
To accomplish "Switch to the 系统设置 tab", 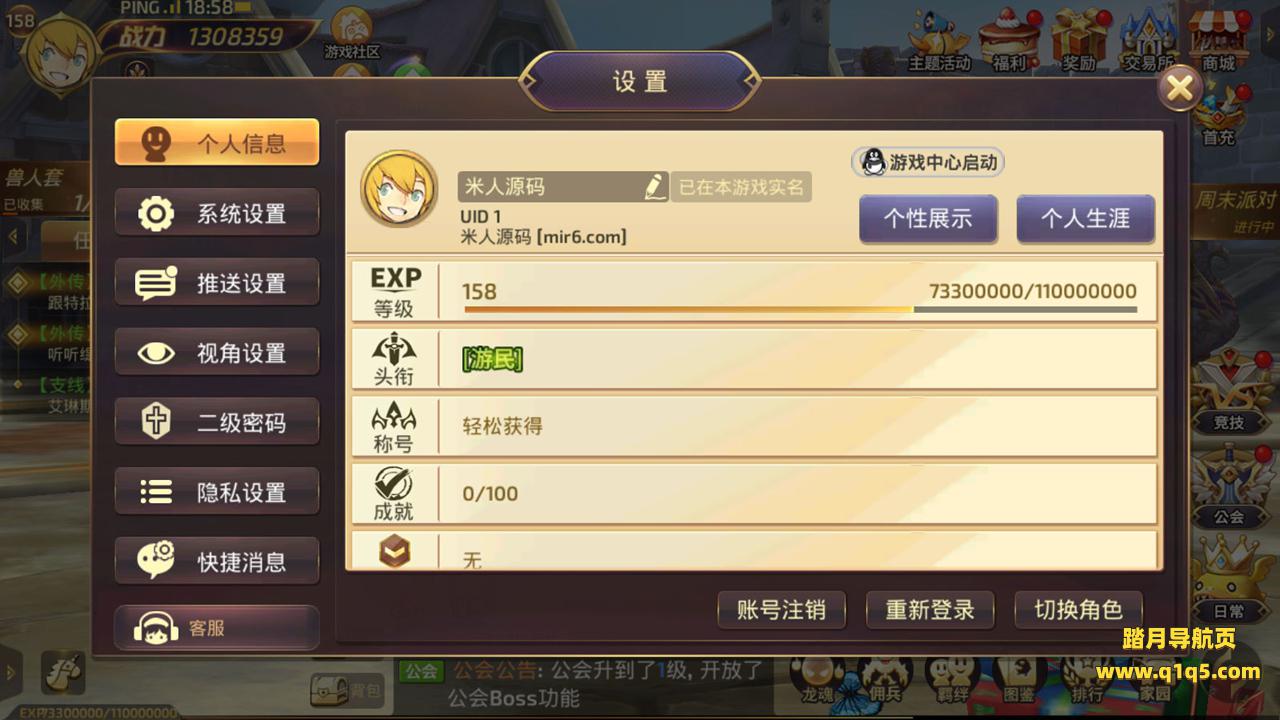I will point(217,213).
